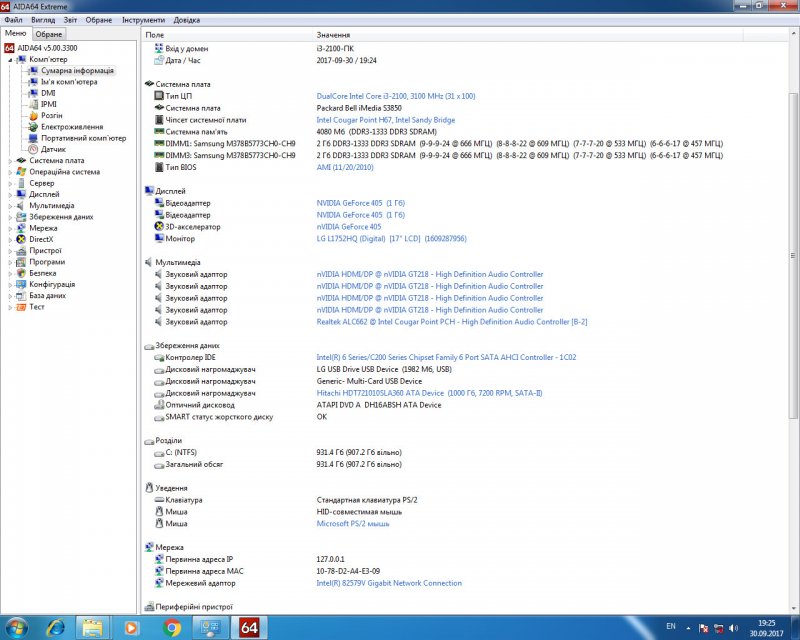The image size is (800, 640).
Task: Open the DirectX node icon
Action: (x=21, y=239)
